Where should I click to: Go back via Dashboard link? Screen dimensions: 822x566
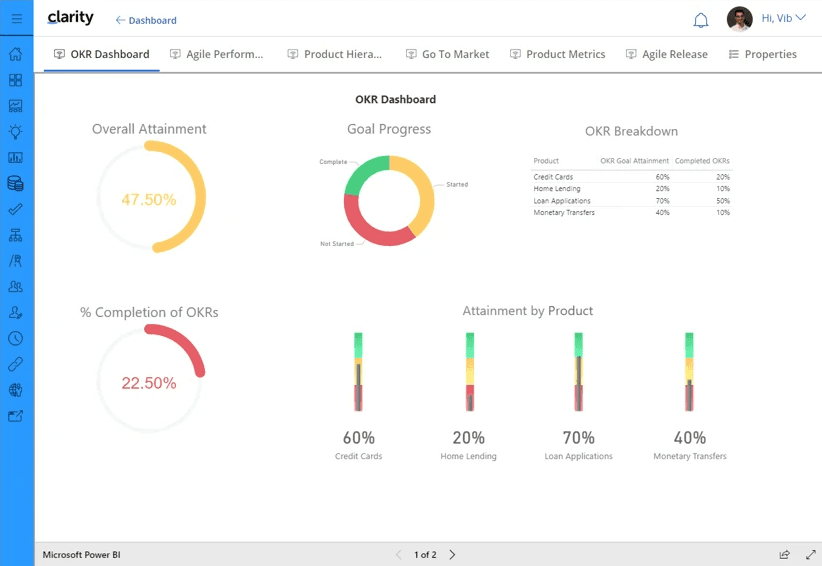(146, 20)
